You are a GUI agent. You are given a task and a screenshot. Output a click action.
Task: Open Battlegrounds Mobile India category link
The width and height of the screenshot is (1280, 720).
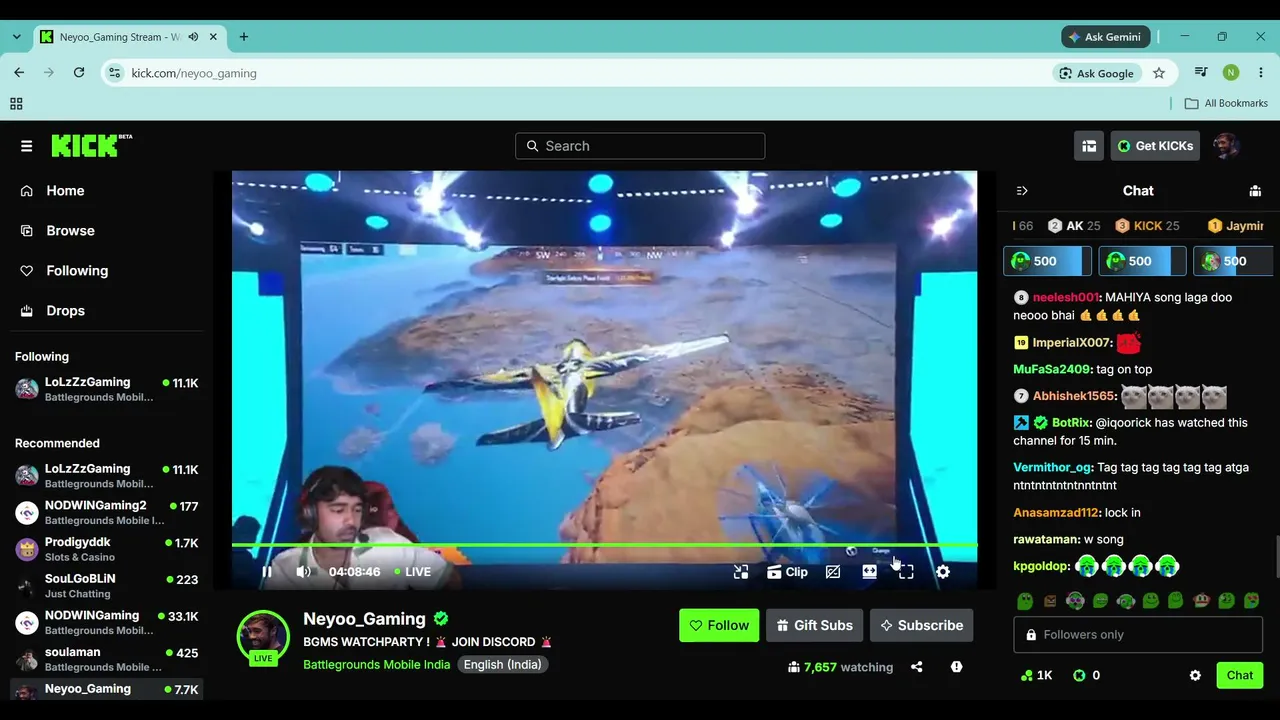point(377,665)
